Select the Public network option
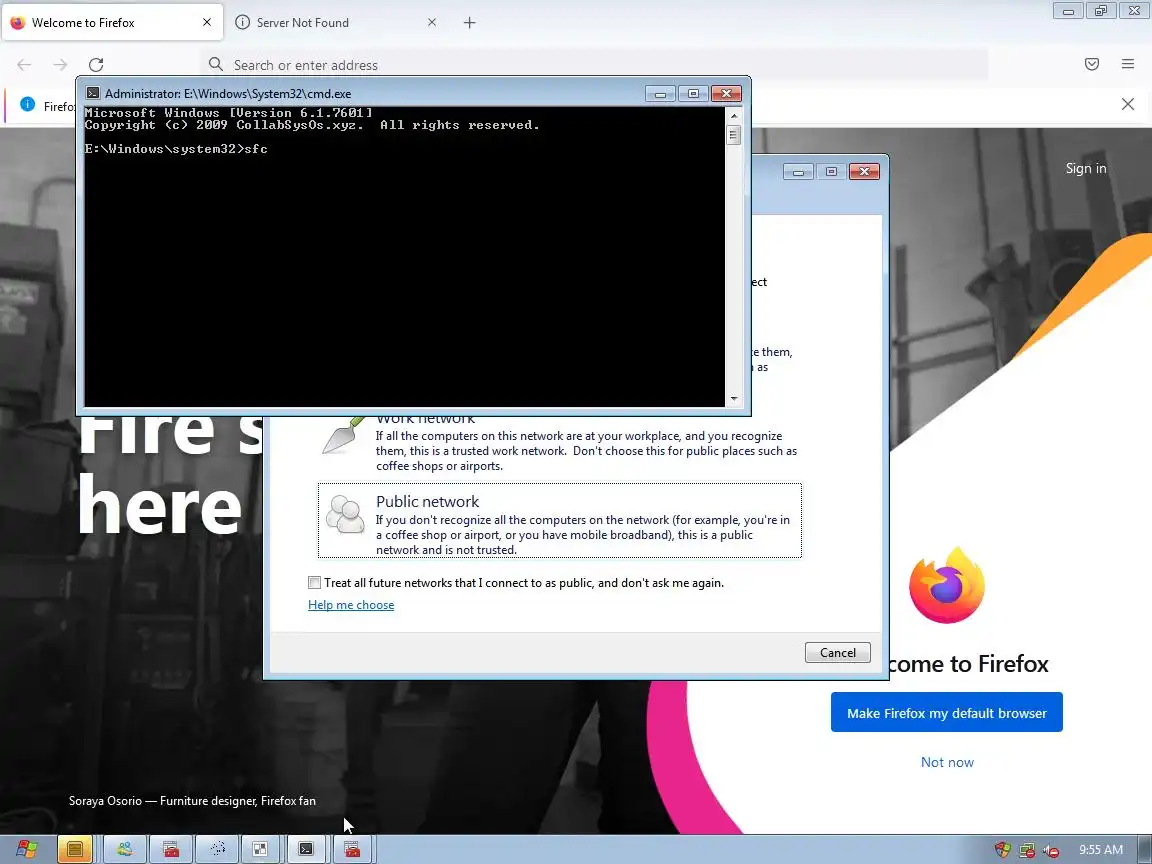 [560, 520]
